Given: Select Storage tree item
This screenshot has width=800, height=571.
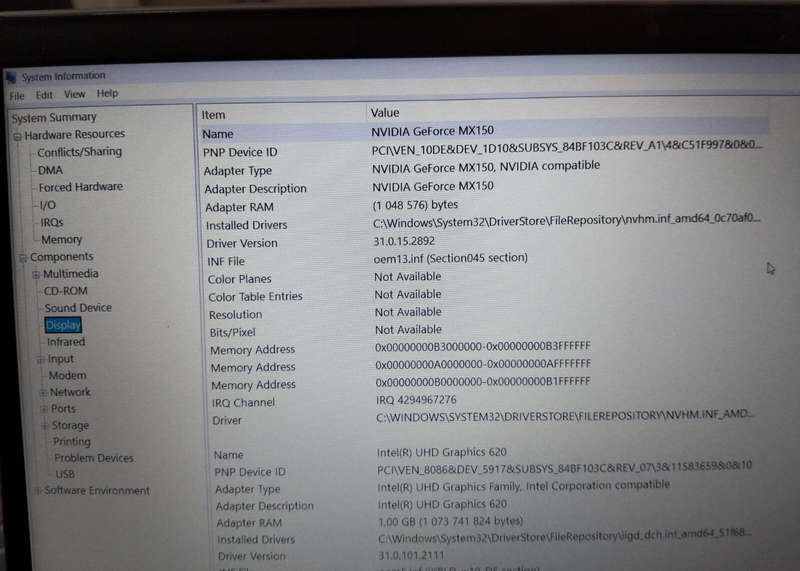Looking at the screenshot, I should coord(70,425).
